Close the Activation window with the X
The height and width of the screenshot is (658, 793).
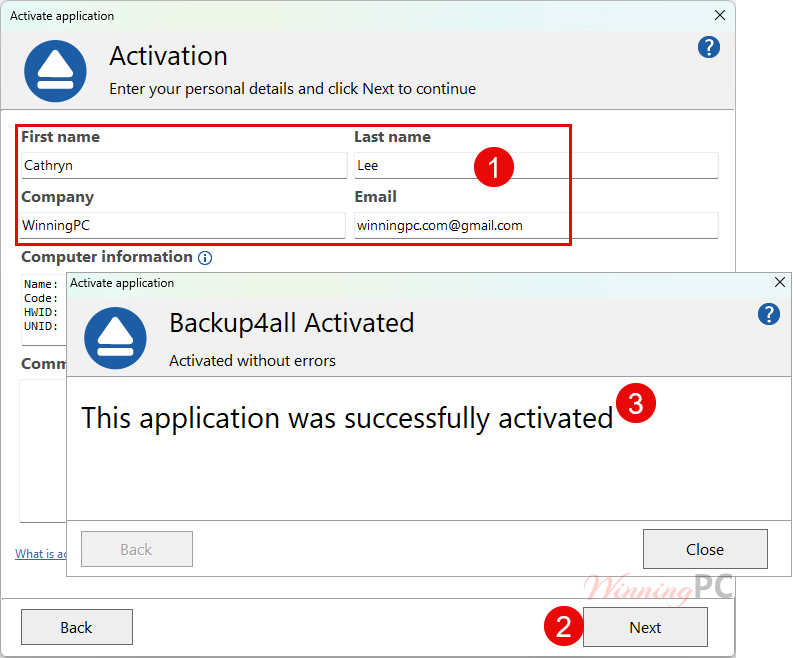click(720, 15)
